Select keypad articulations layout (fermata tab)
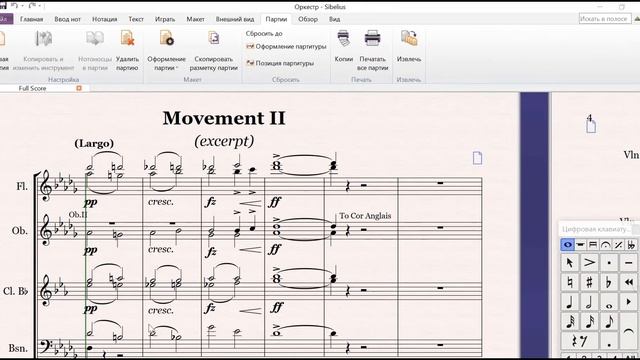 tap(606, 245)
